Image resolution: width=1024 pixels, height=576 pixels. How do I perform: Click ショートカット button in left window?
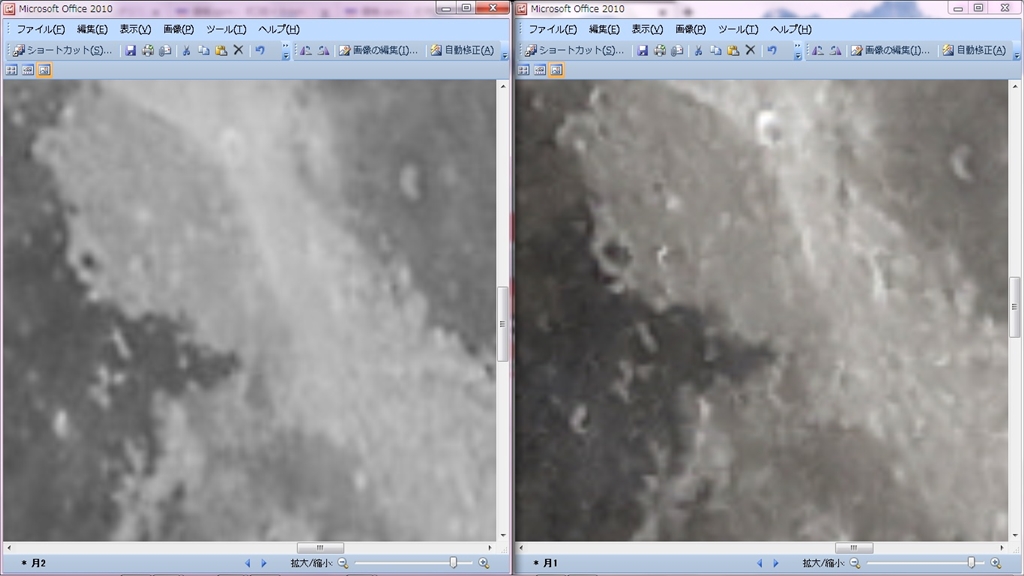pos(63,50)
